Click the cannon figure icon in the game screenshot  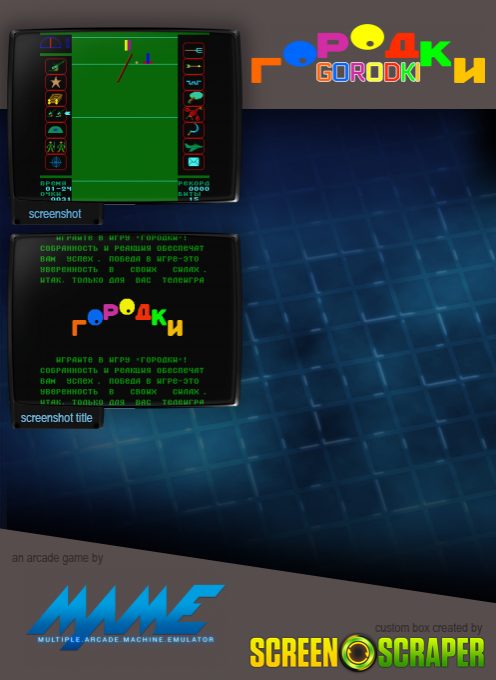[56, 66]
